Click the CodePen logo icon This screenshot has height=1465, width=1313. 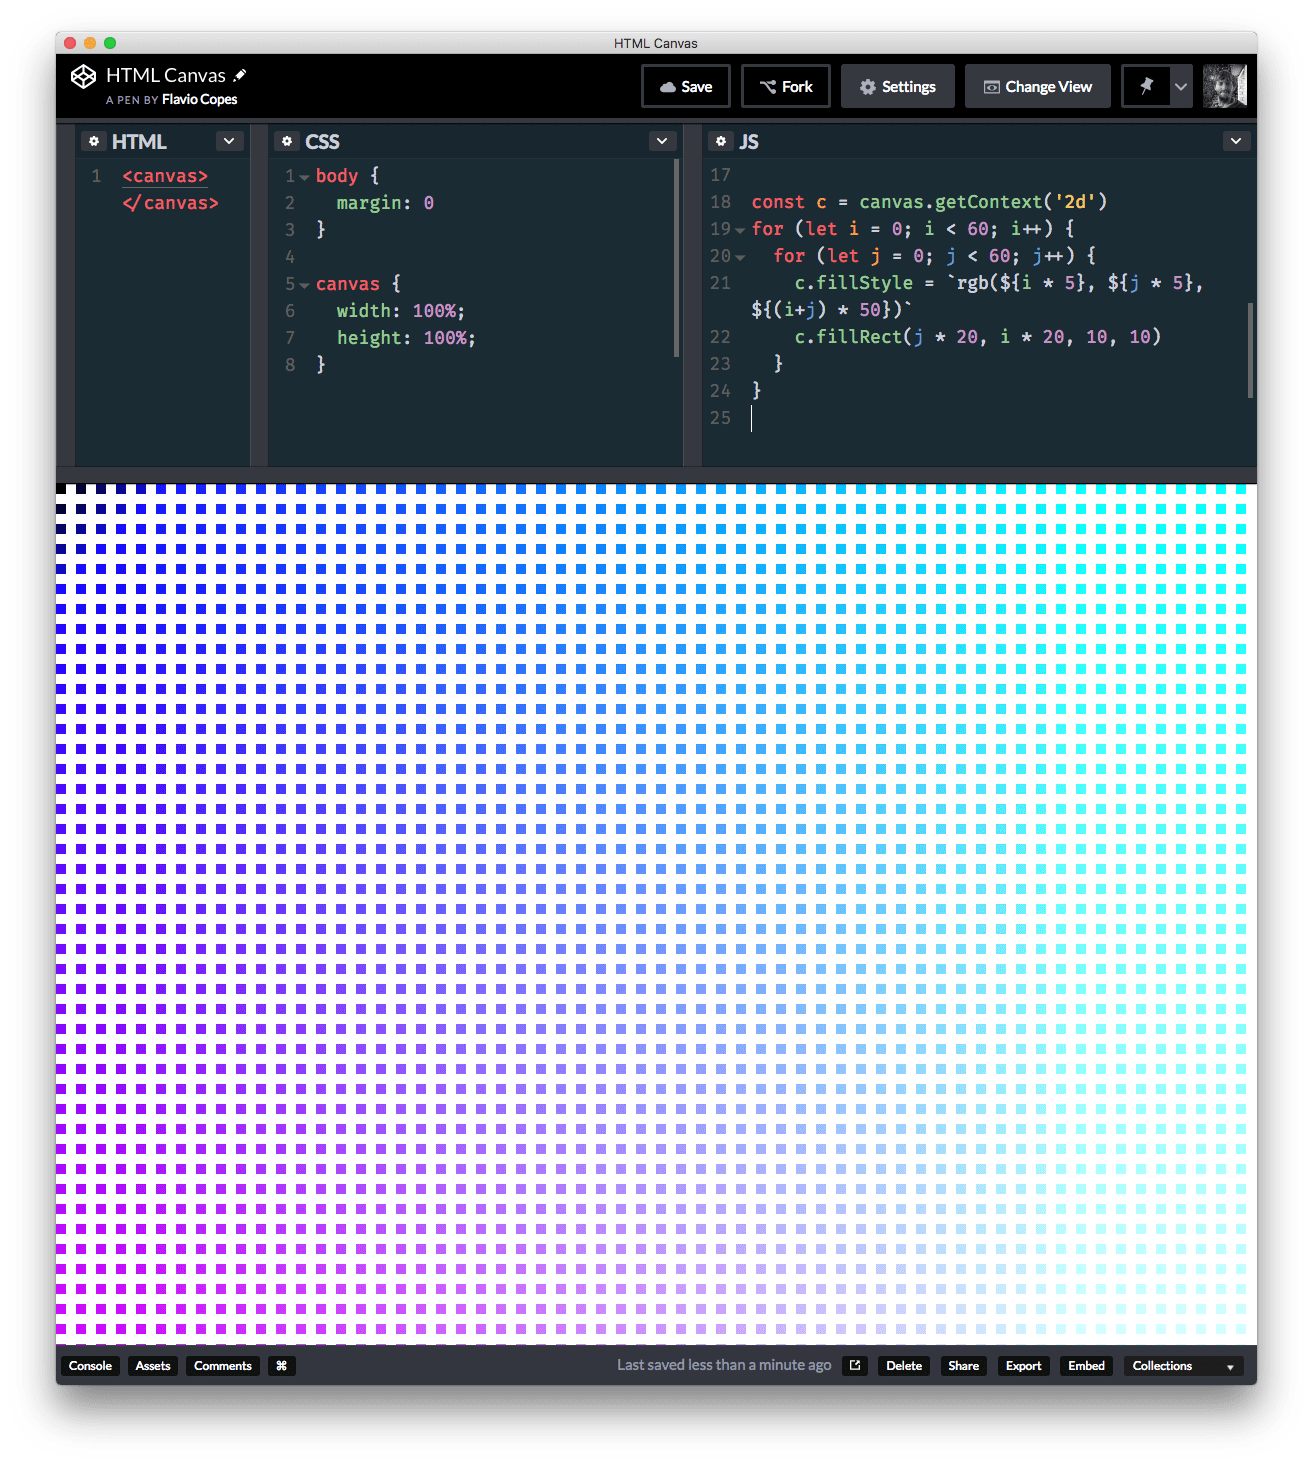click(83, 77)
